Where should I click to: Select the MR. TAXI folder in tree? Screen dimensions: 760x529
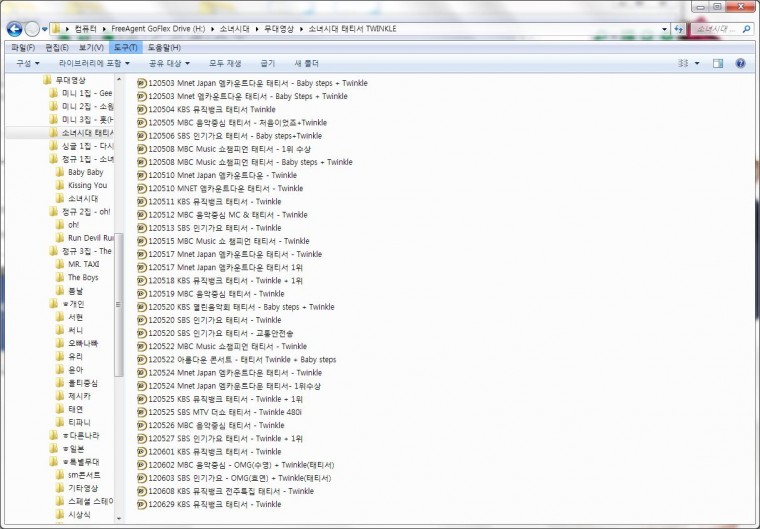tap(83, 264)
